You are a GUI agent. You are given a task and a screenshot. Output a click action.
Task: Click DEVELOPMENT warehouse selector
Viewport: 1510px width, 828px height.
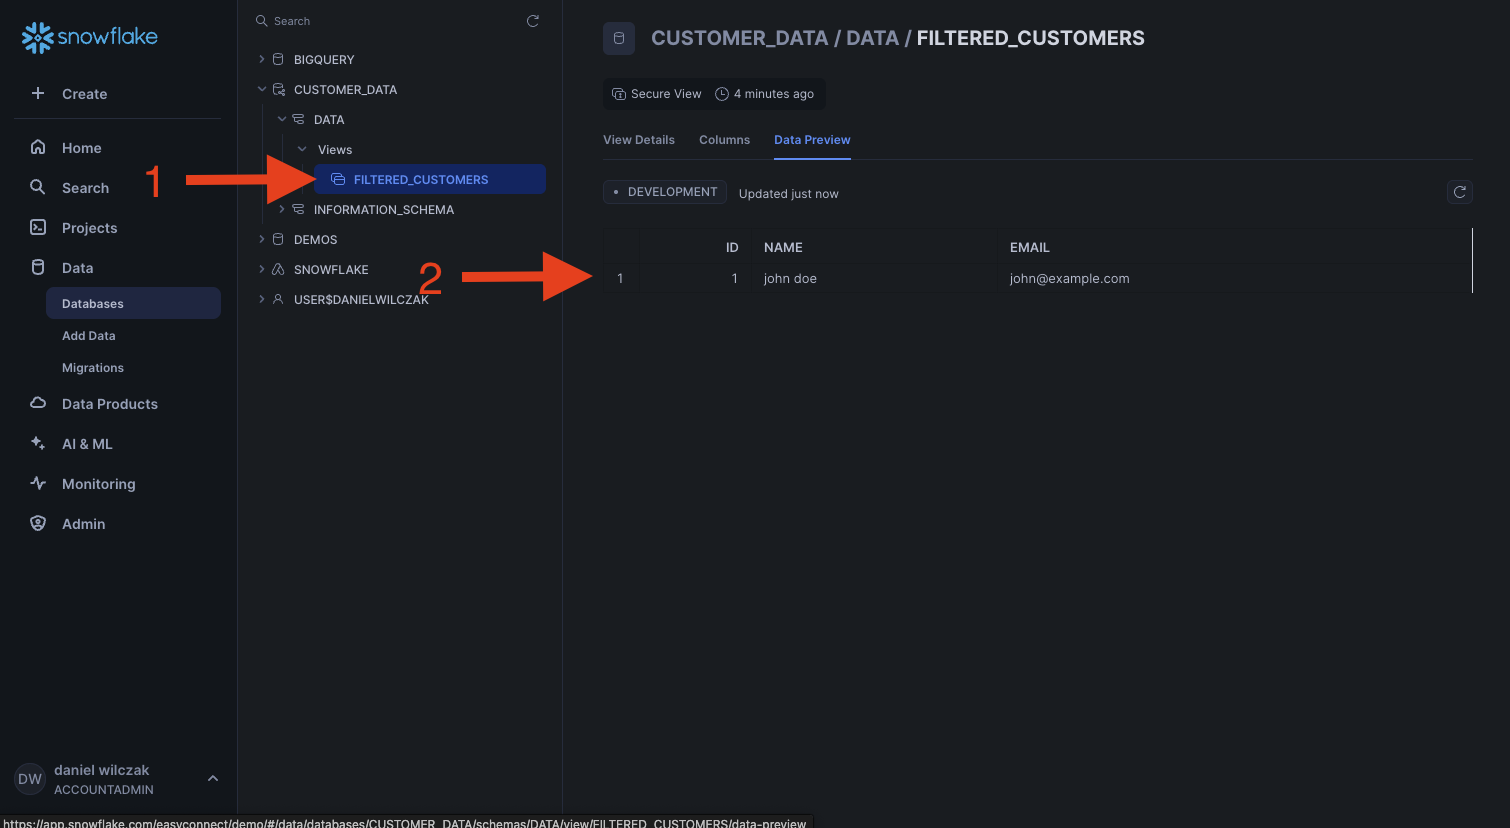point(665,192)
